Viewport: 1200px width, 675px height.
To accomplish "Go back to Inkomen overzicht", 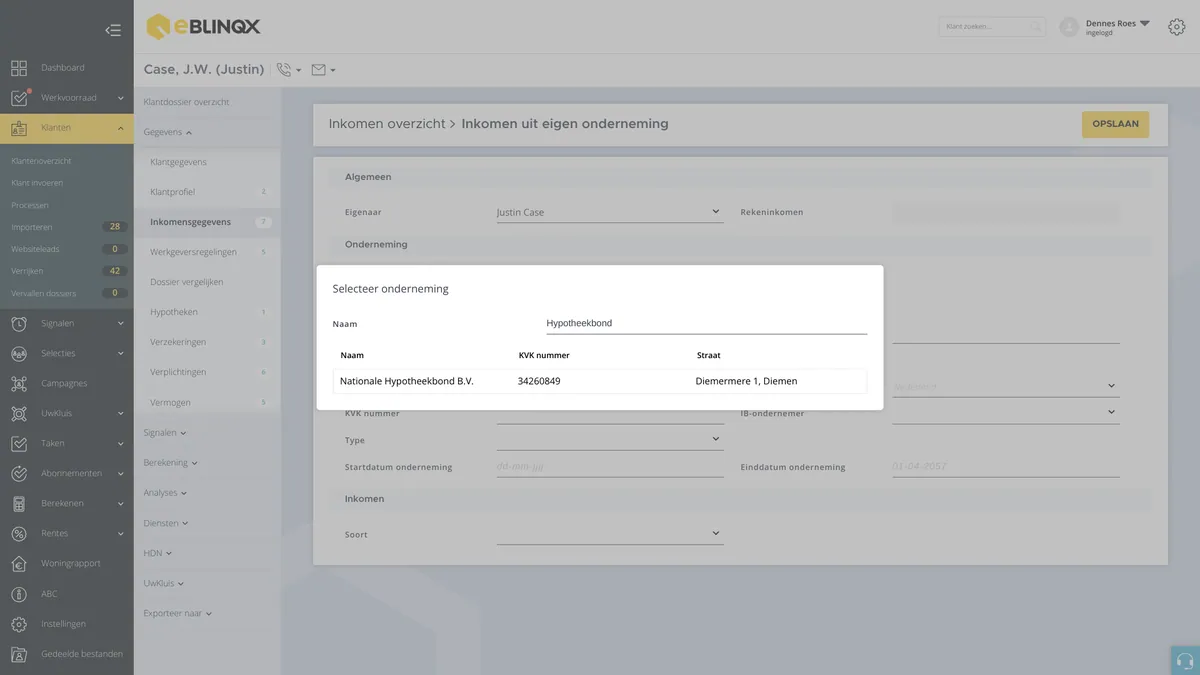I will 387,124.
